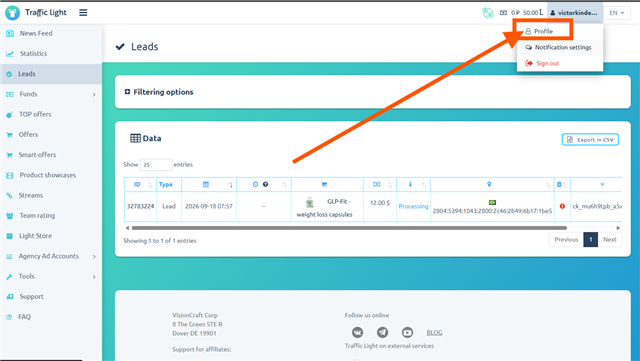Open Offers in sidebar
The width and height of the screenshot is (640, 361).
pos(28,134)
